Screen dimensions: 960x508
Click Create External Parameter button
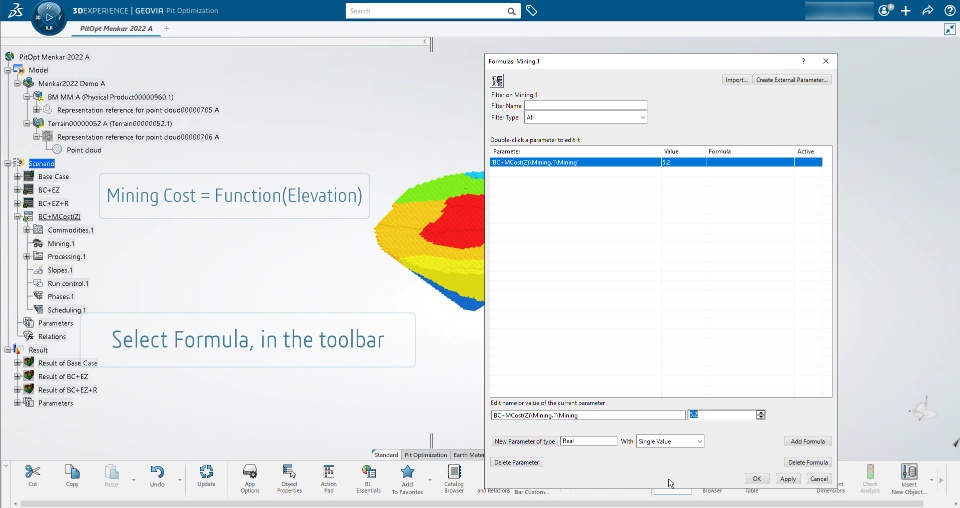pyautogui.click(x=792, y=80)
